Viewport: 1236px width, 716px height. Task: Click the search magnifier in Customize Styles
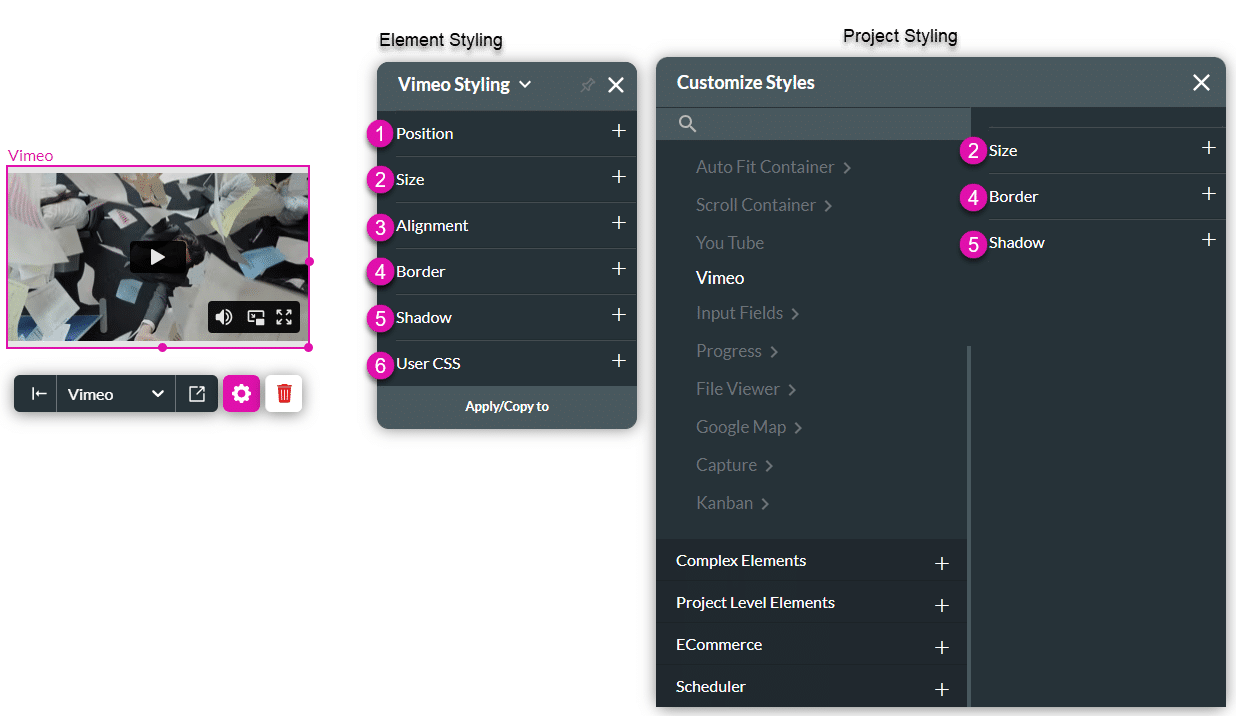coord(686,123)
